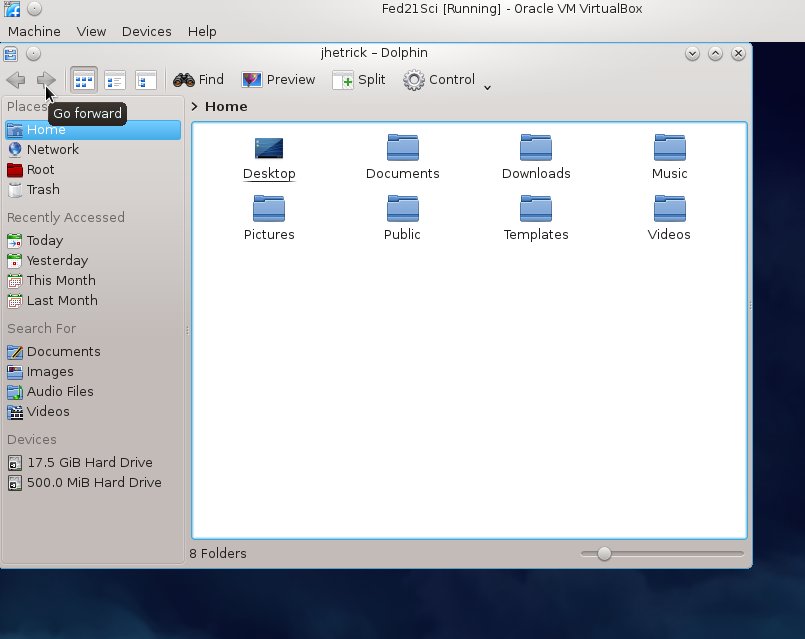
Task: Switch to Details view mode
Action: tap(146, 80)
